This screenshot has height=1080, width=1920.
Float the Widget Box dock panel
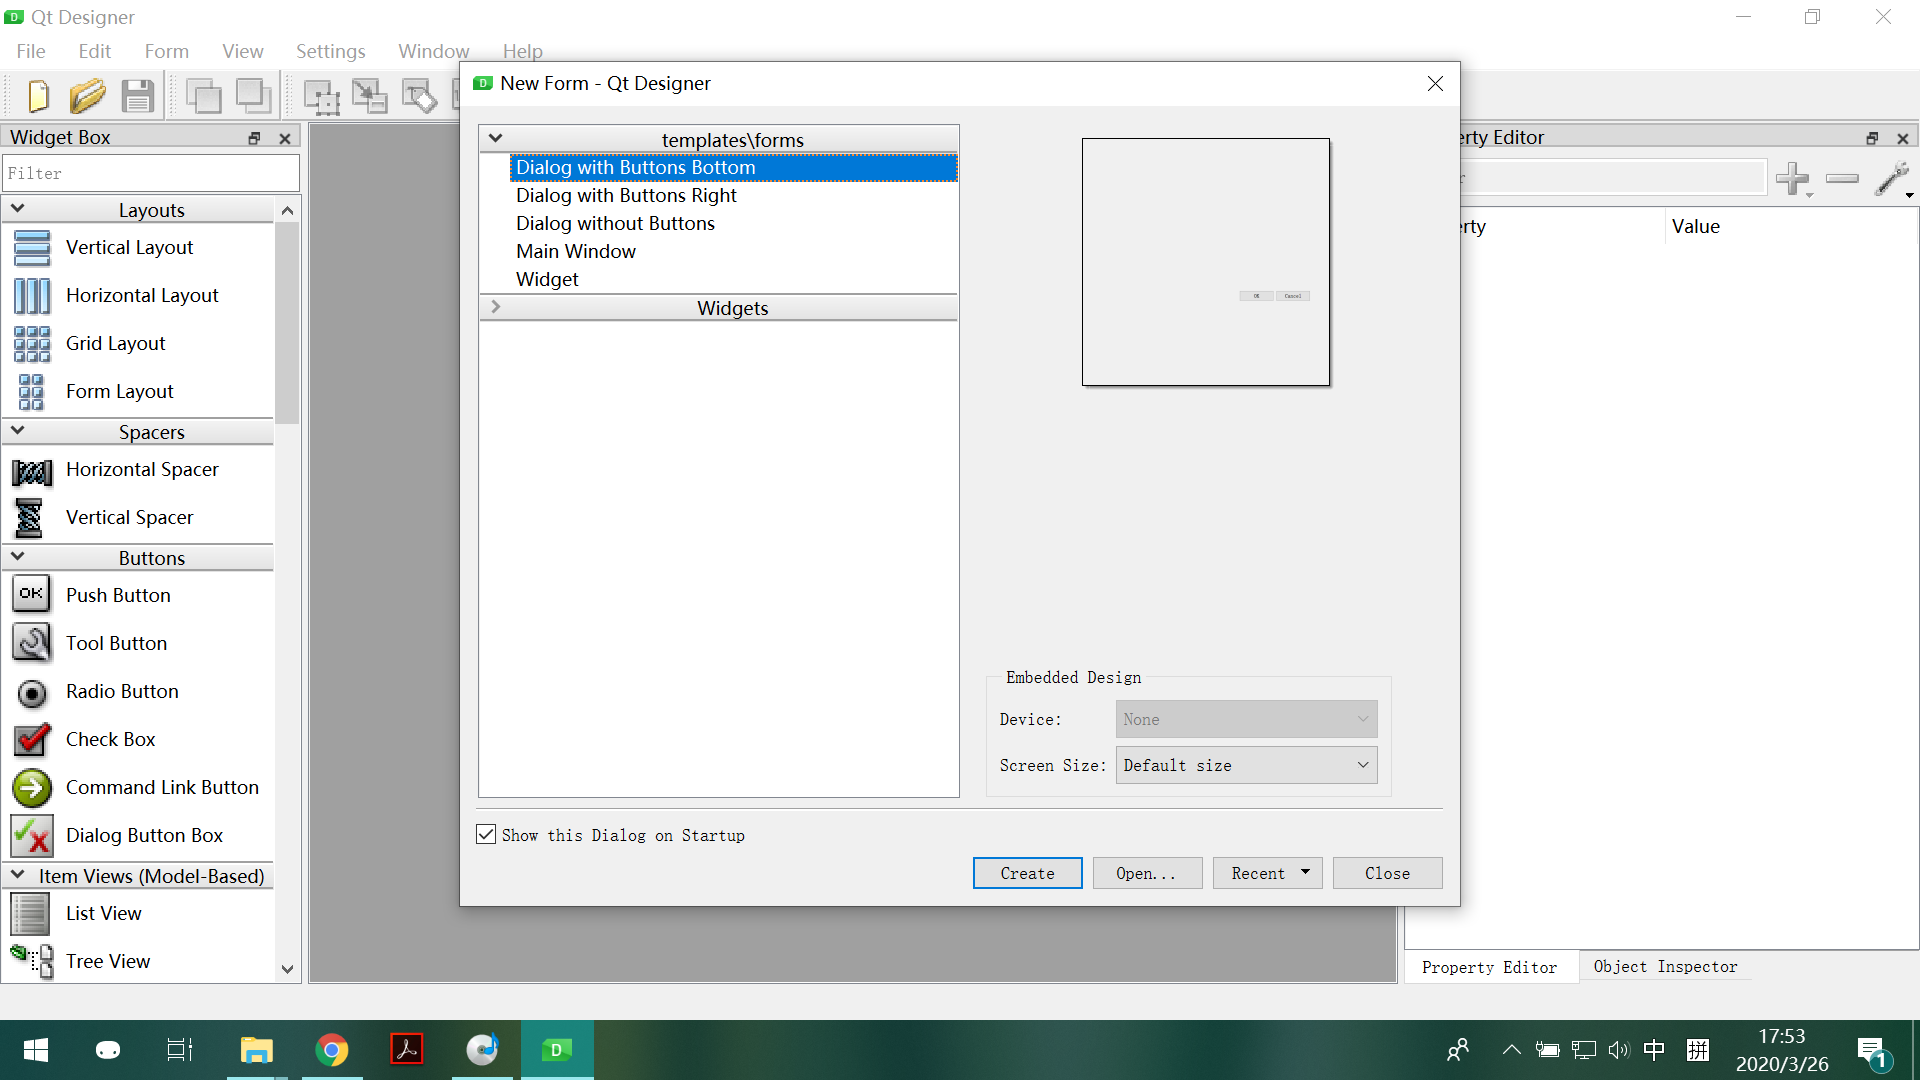[x=254, y=138]
